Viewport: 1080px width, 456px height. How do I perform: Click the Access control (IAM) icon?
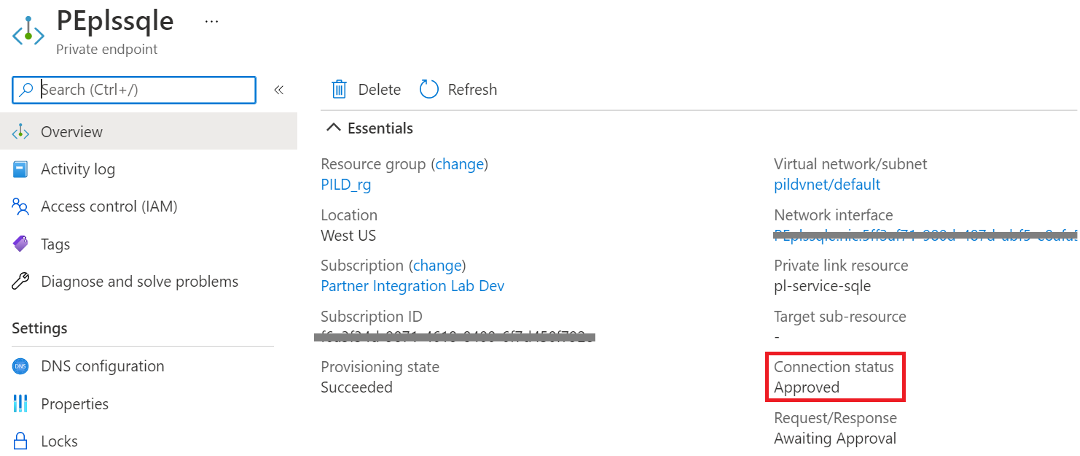[x=20, y=207]
